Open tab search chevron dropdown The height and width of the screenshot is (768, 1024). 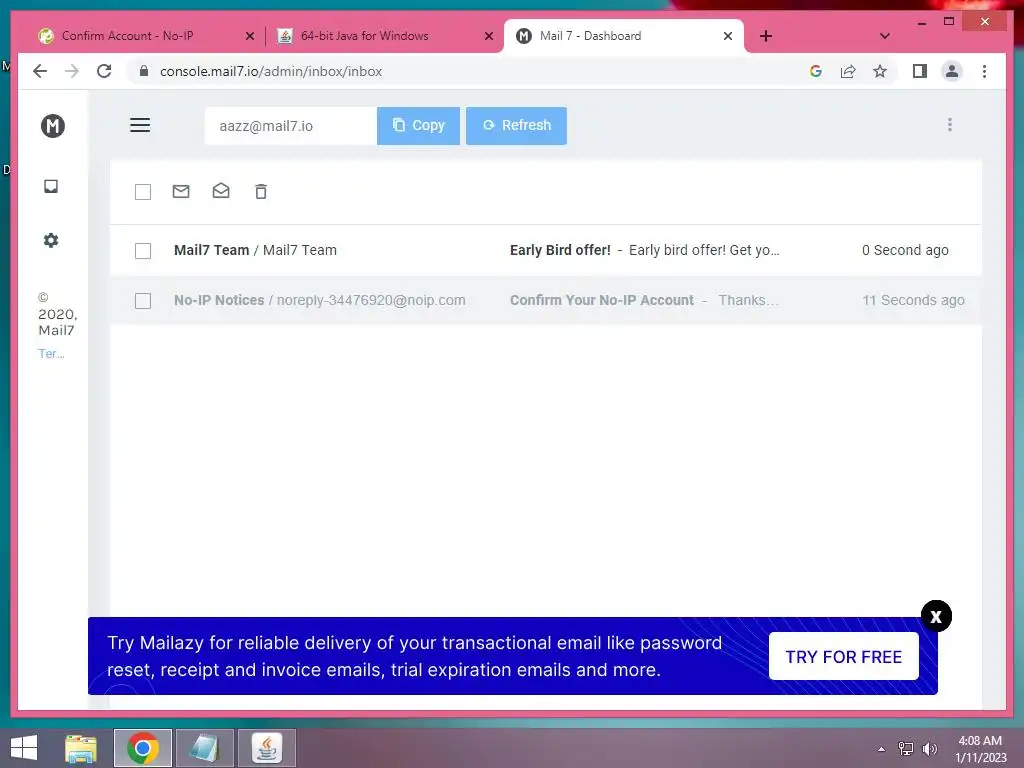884,36
